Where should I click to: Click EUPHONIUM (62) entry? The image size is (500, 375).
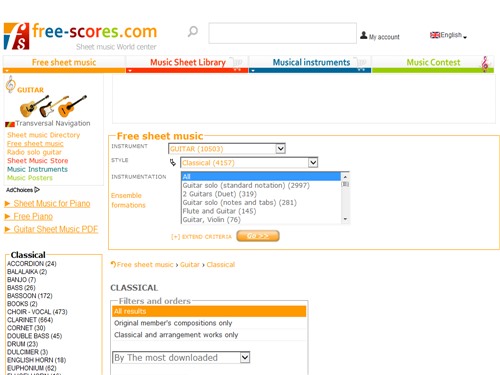(32, 368)
